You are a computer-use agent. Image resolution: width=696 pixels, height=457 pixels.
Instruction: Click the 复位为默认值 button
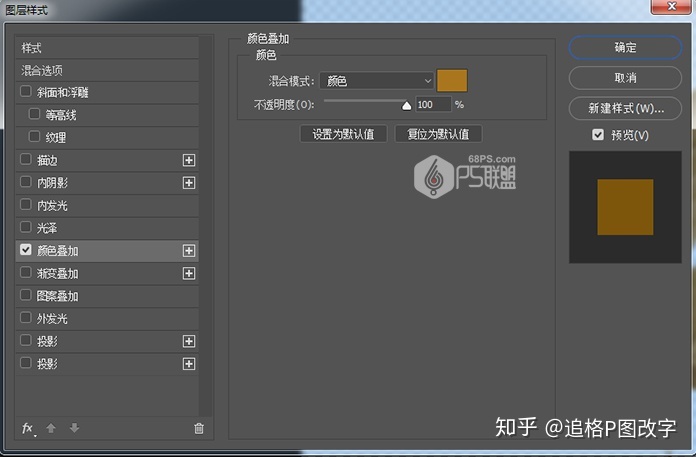(438, 134)
